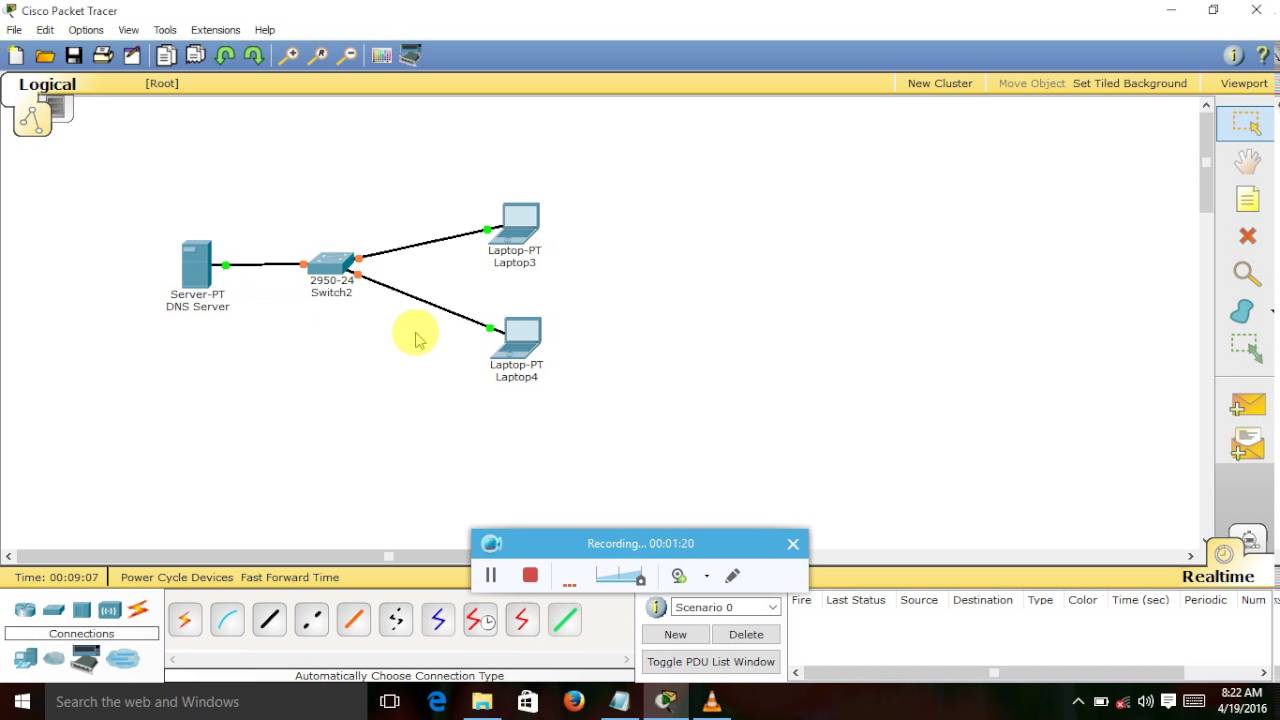
Task: Select the 2950-24 Switch2 device
Action: coord(331,264)
